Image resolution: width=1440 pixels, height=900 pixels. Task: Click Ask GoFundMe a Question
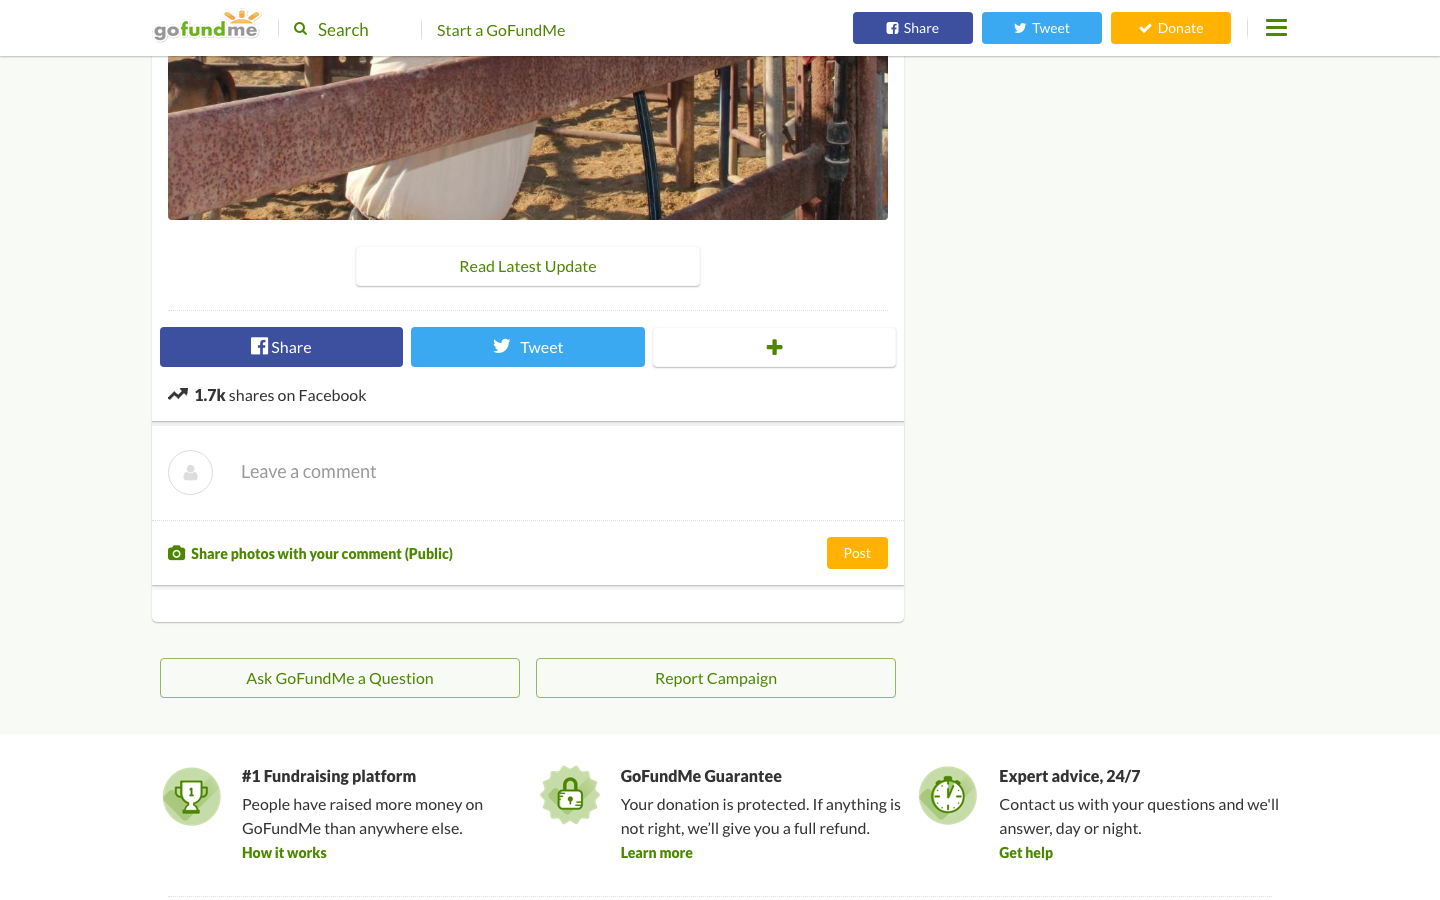tap(340, 678)
